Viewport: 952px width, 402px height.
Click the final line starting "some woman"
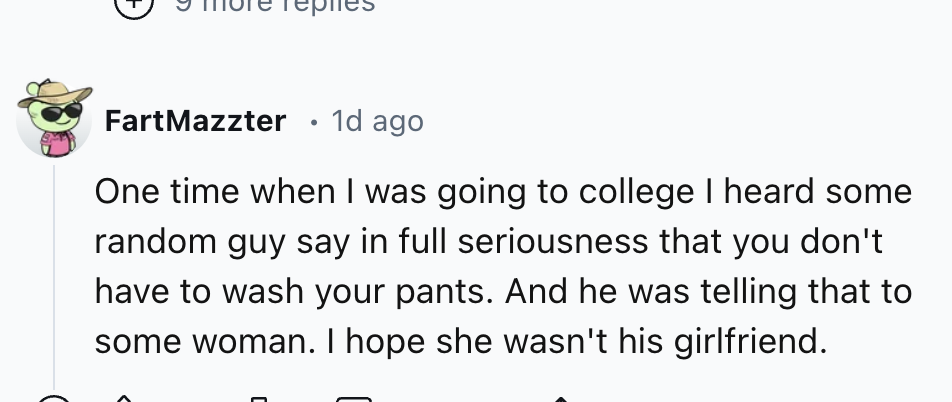click(461, 342)
